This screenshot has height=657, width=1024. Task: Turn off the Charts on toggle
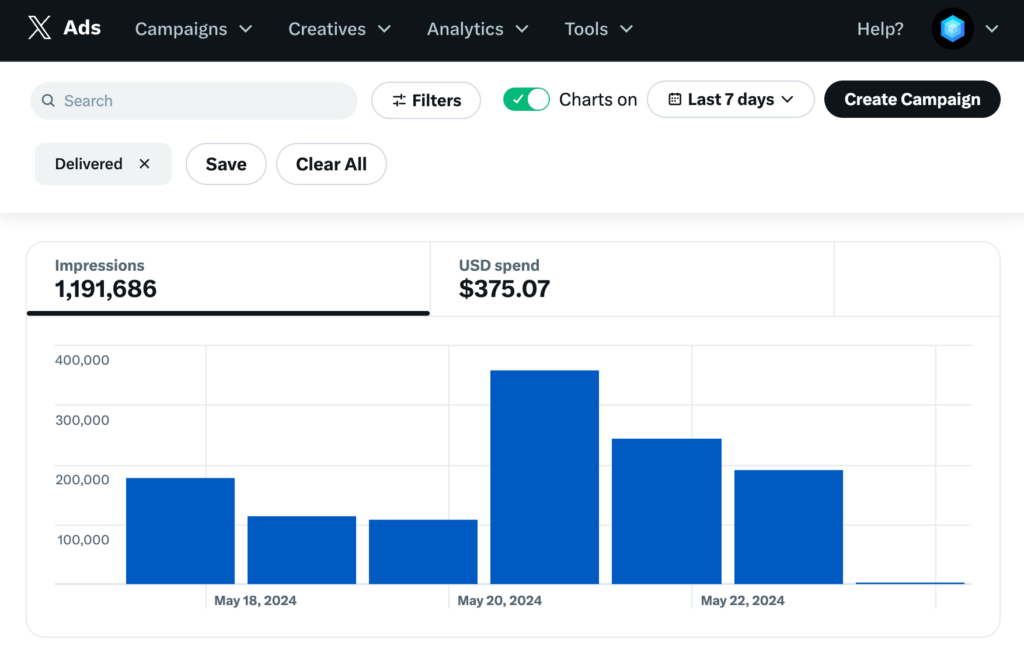point(526,99)
